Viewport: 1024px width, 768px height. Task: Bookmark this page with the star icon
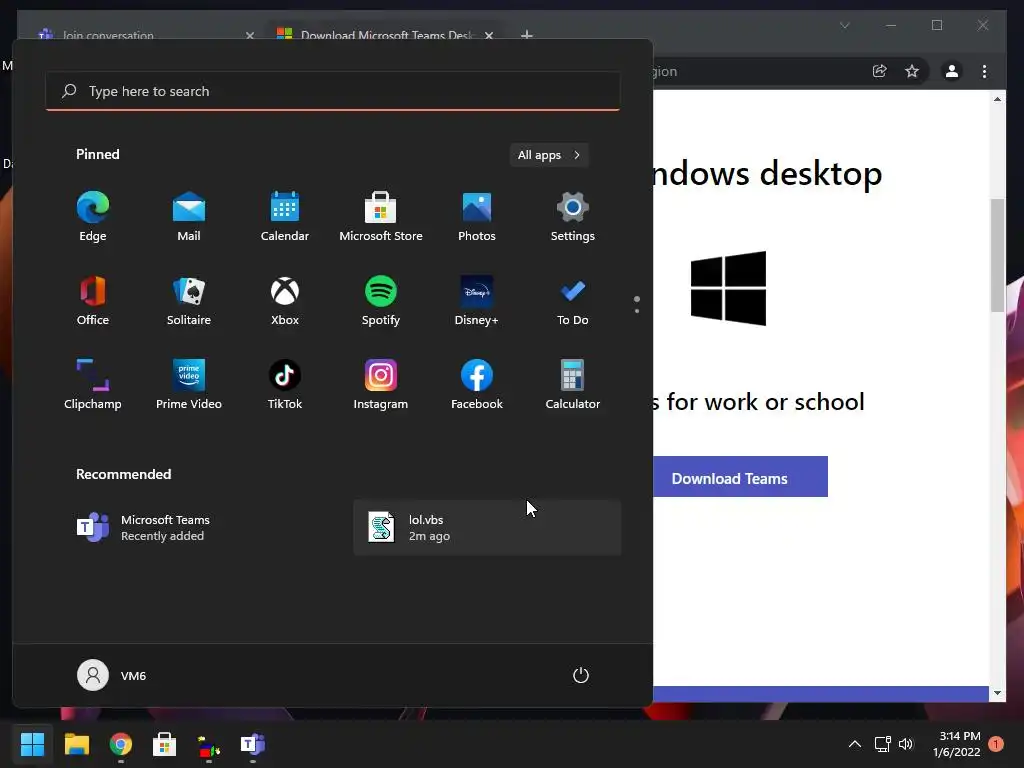point(912,71)
